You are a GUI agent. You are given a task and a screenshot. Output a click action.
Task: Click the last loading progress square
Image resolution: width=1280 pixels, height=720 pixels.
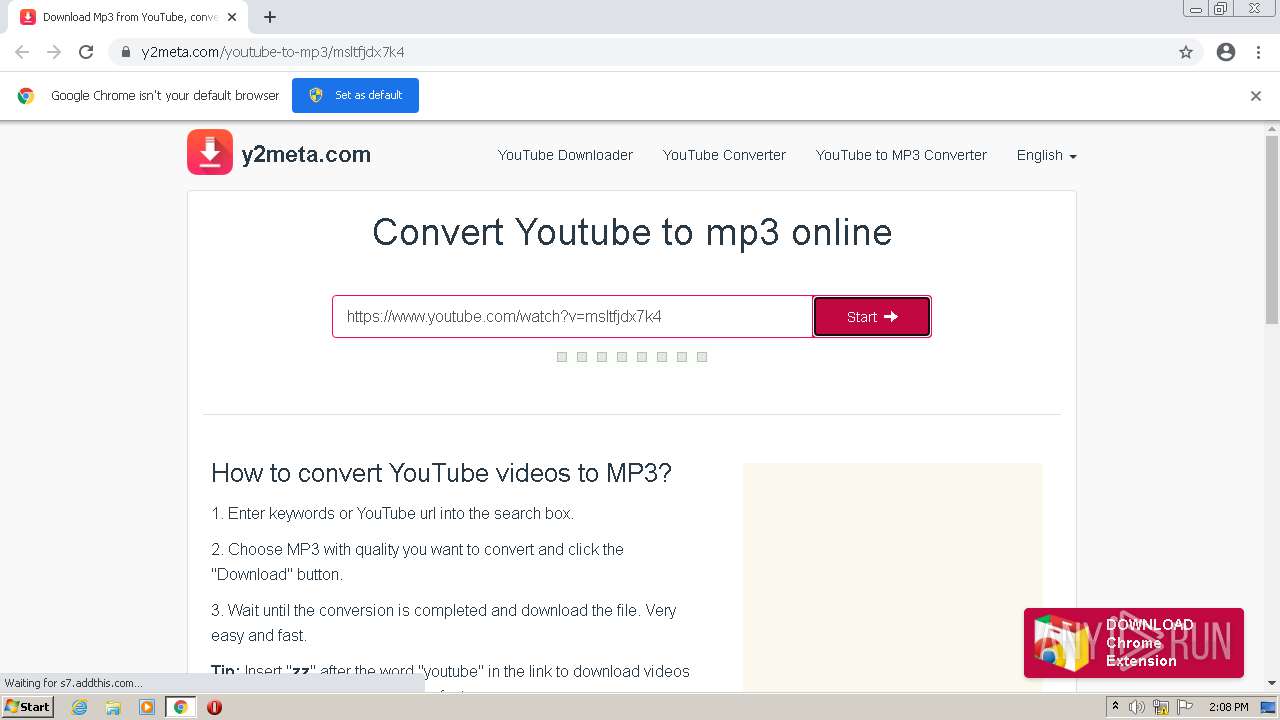coord(702,357)
